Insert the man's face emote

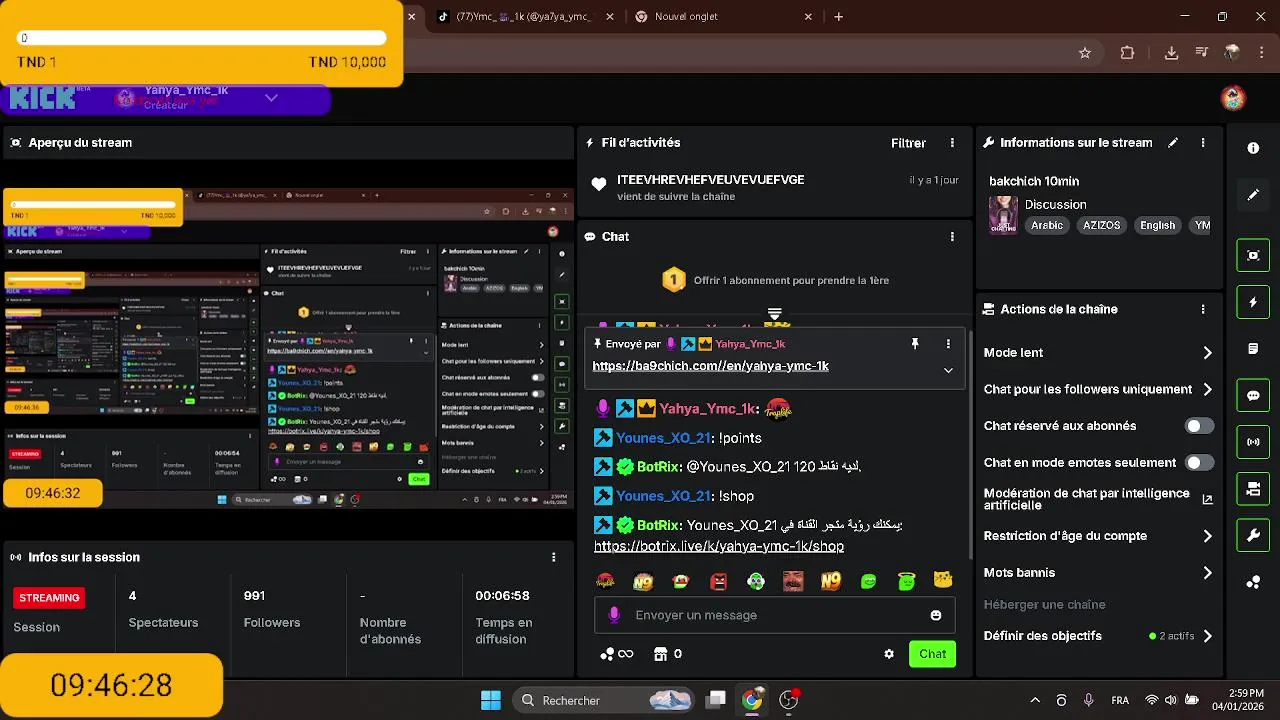click(793, 581)
